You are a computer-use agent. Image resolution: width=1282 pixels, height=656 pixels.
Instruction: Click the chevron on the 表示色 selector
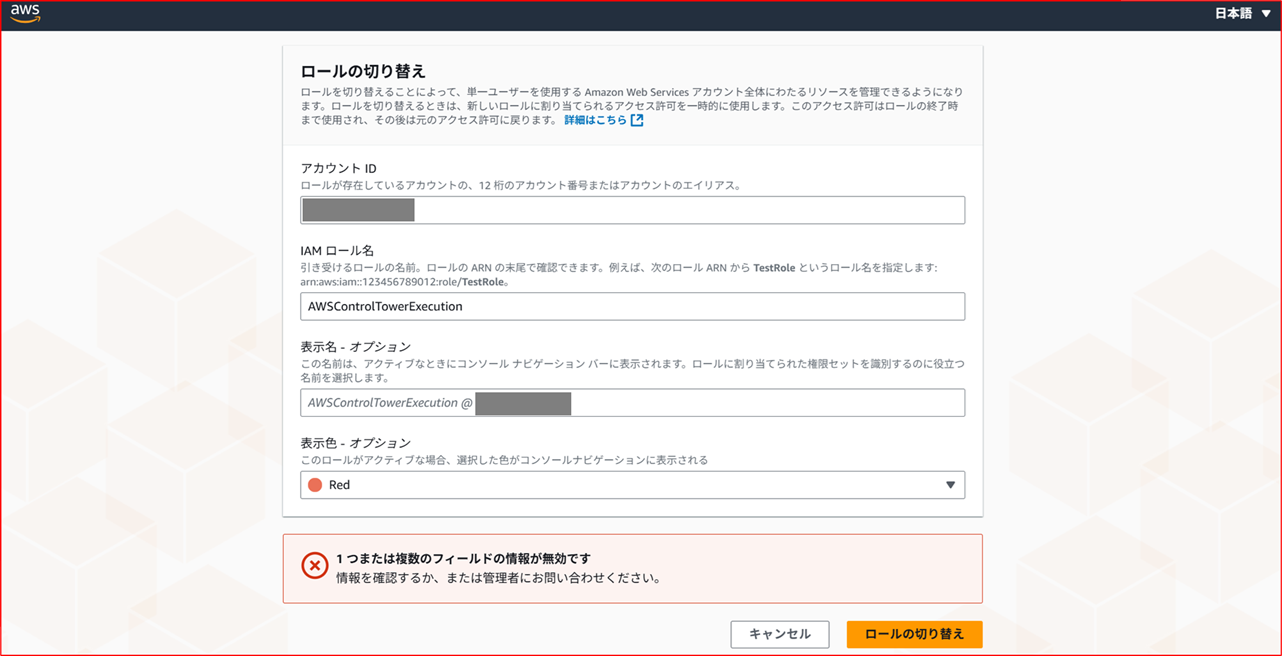[950, 484]
